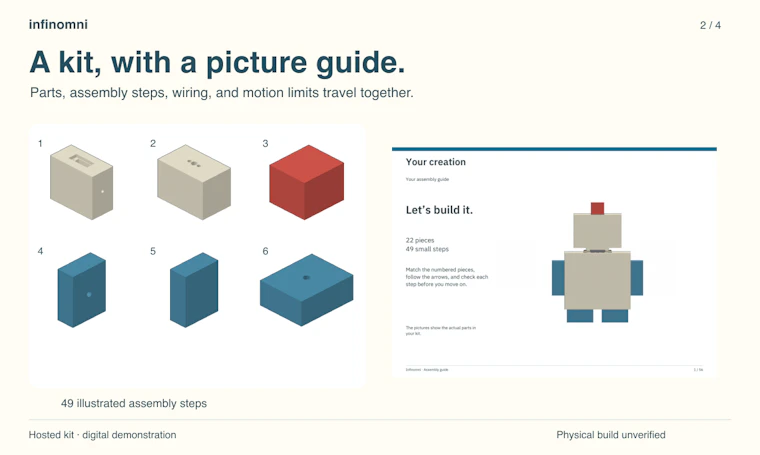The image size is (760, 455).
Task: Click 'Hosted kit · digital demonstration' footer text
Action: tap(102, 435)
